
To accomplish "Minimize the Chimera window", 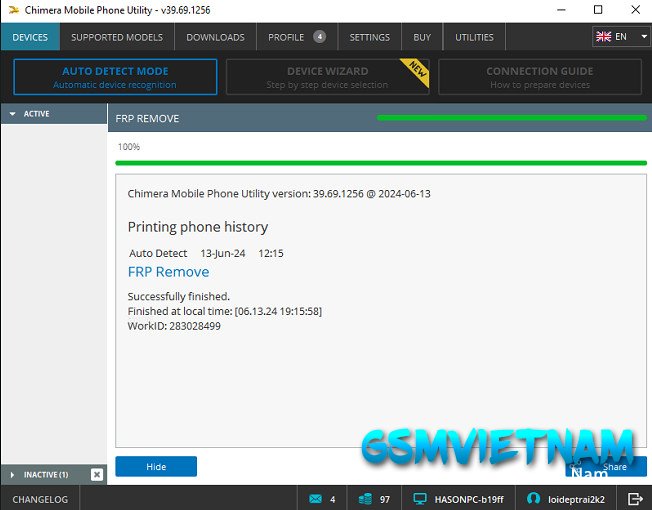I will click(x=561, y=10).
